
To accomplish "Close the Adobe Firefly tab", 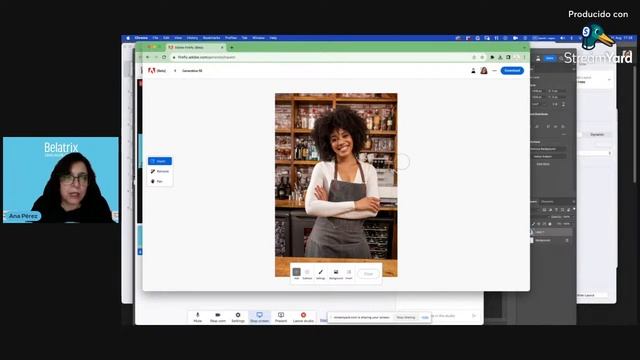I will (222, 47).
